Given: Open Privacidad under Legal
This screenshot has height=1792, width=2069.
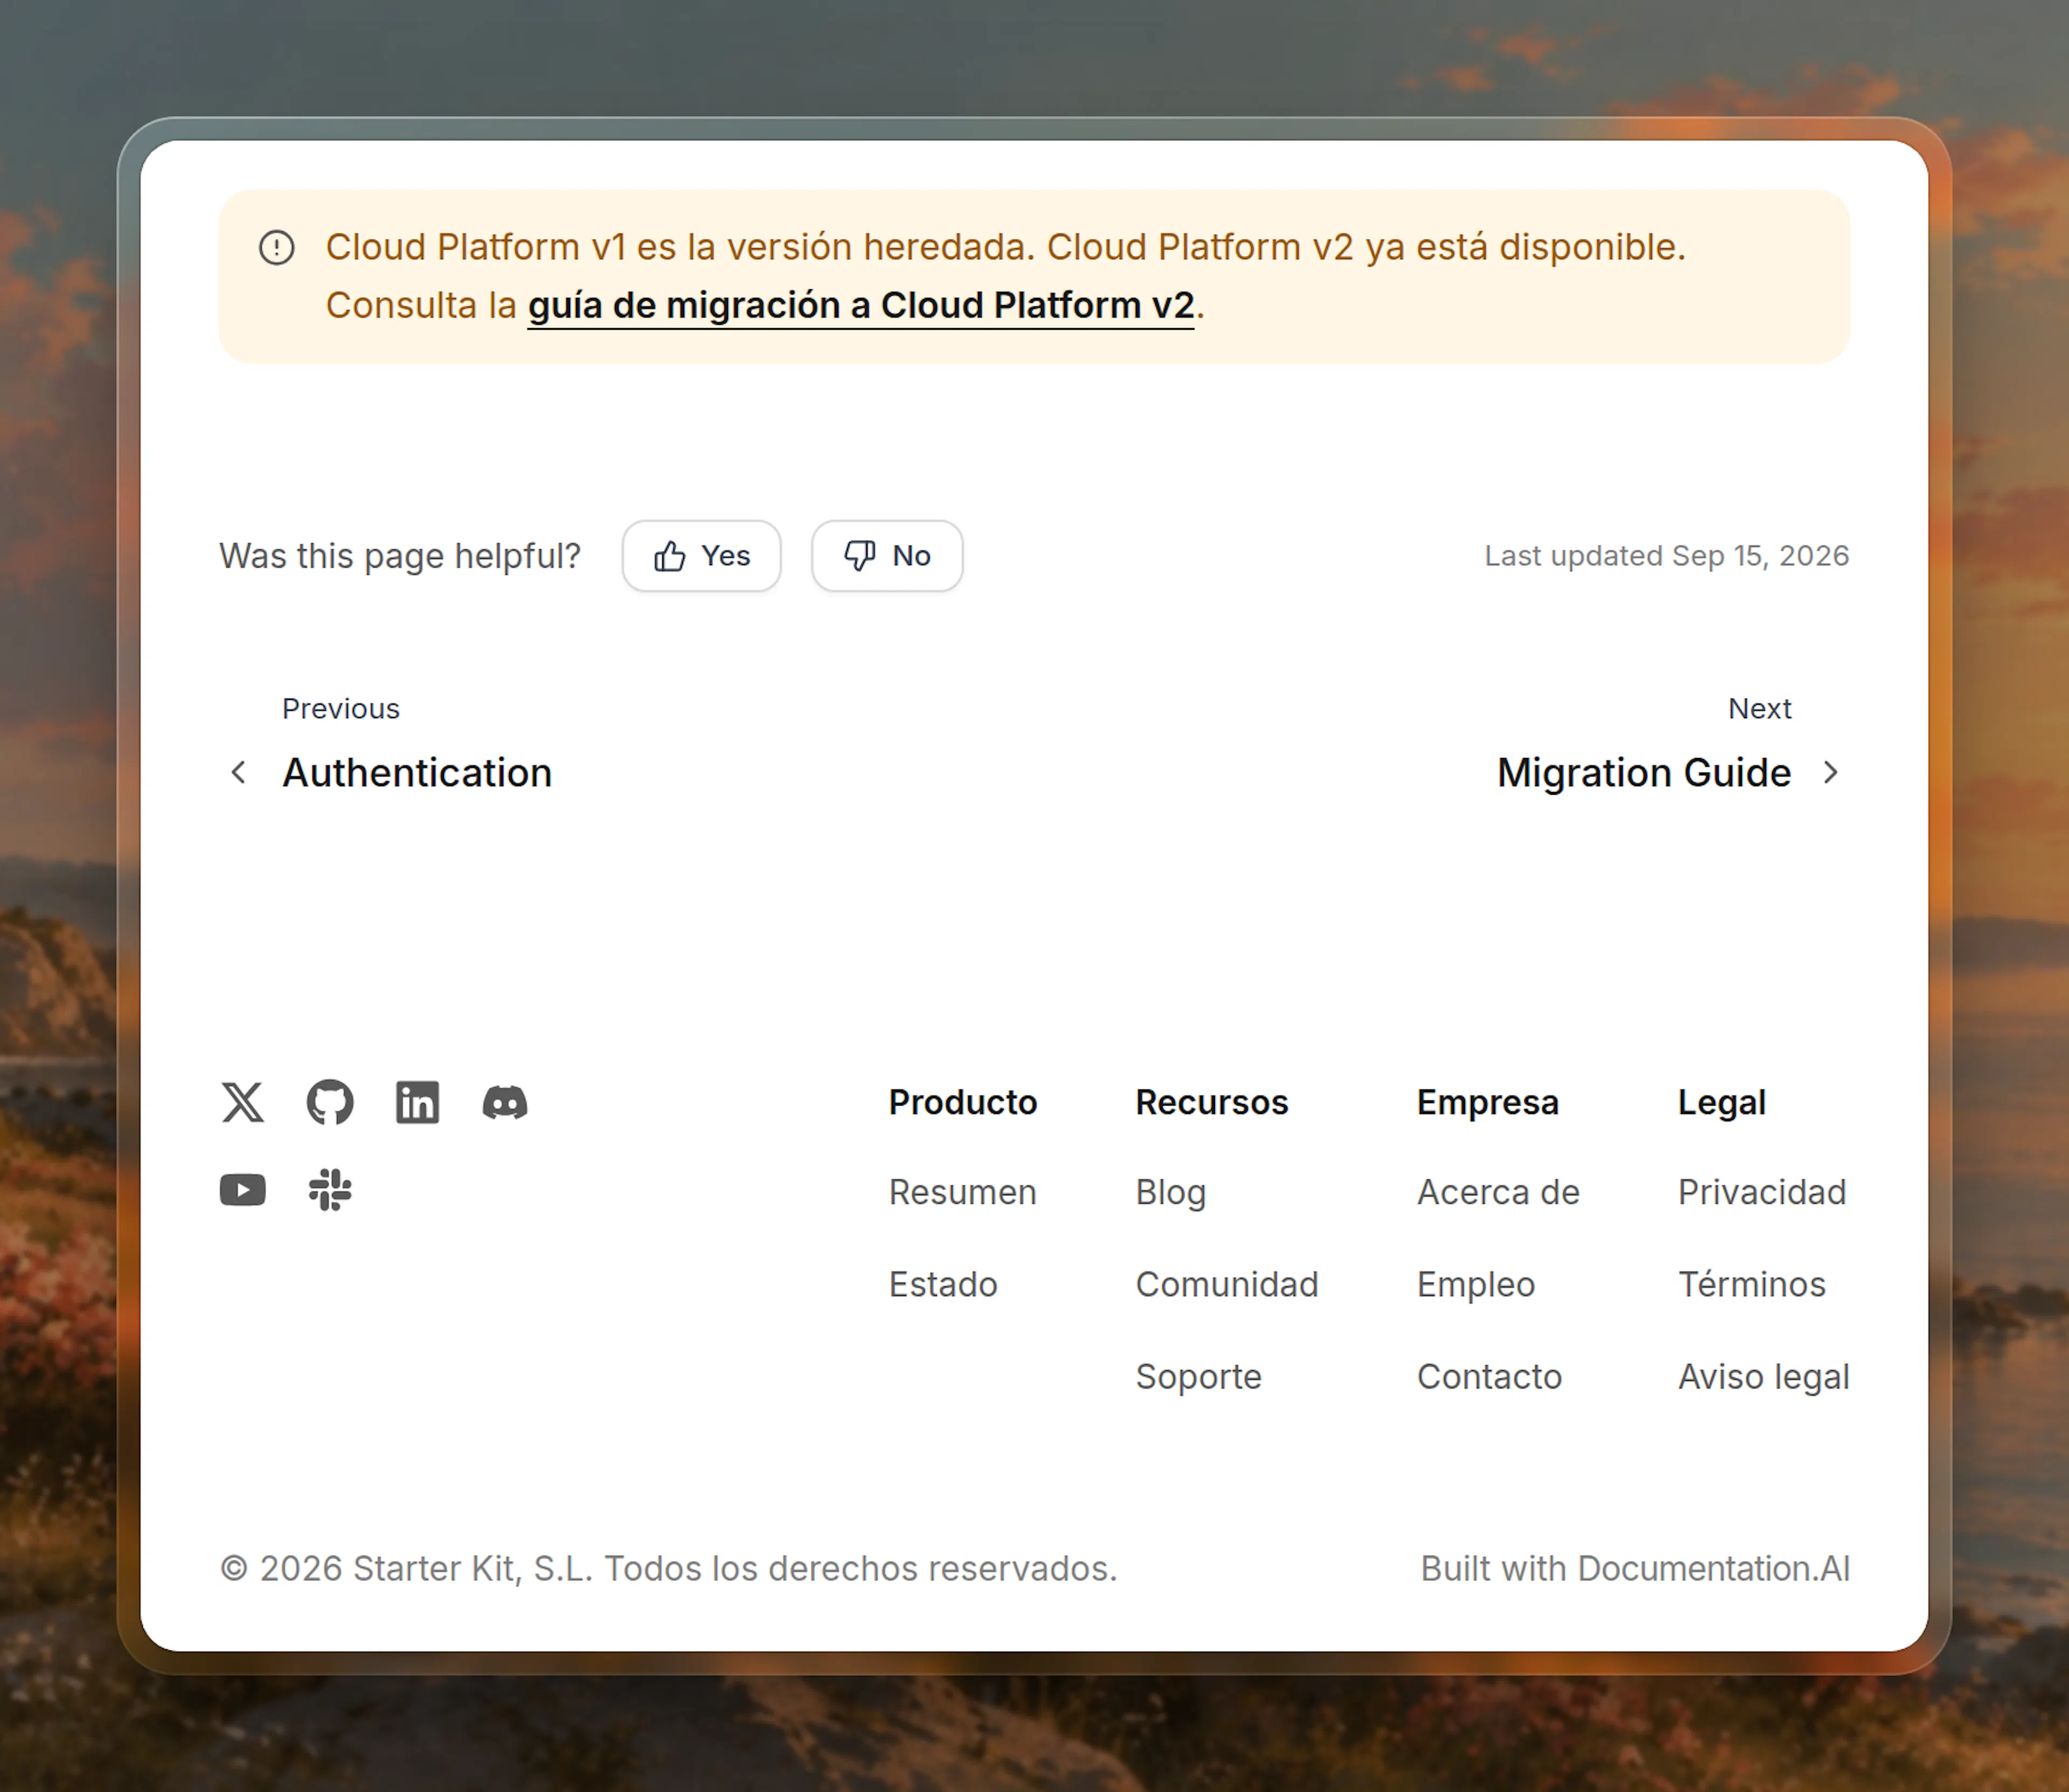Looking at the screenshot, I should tap(1762, 1192).
